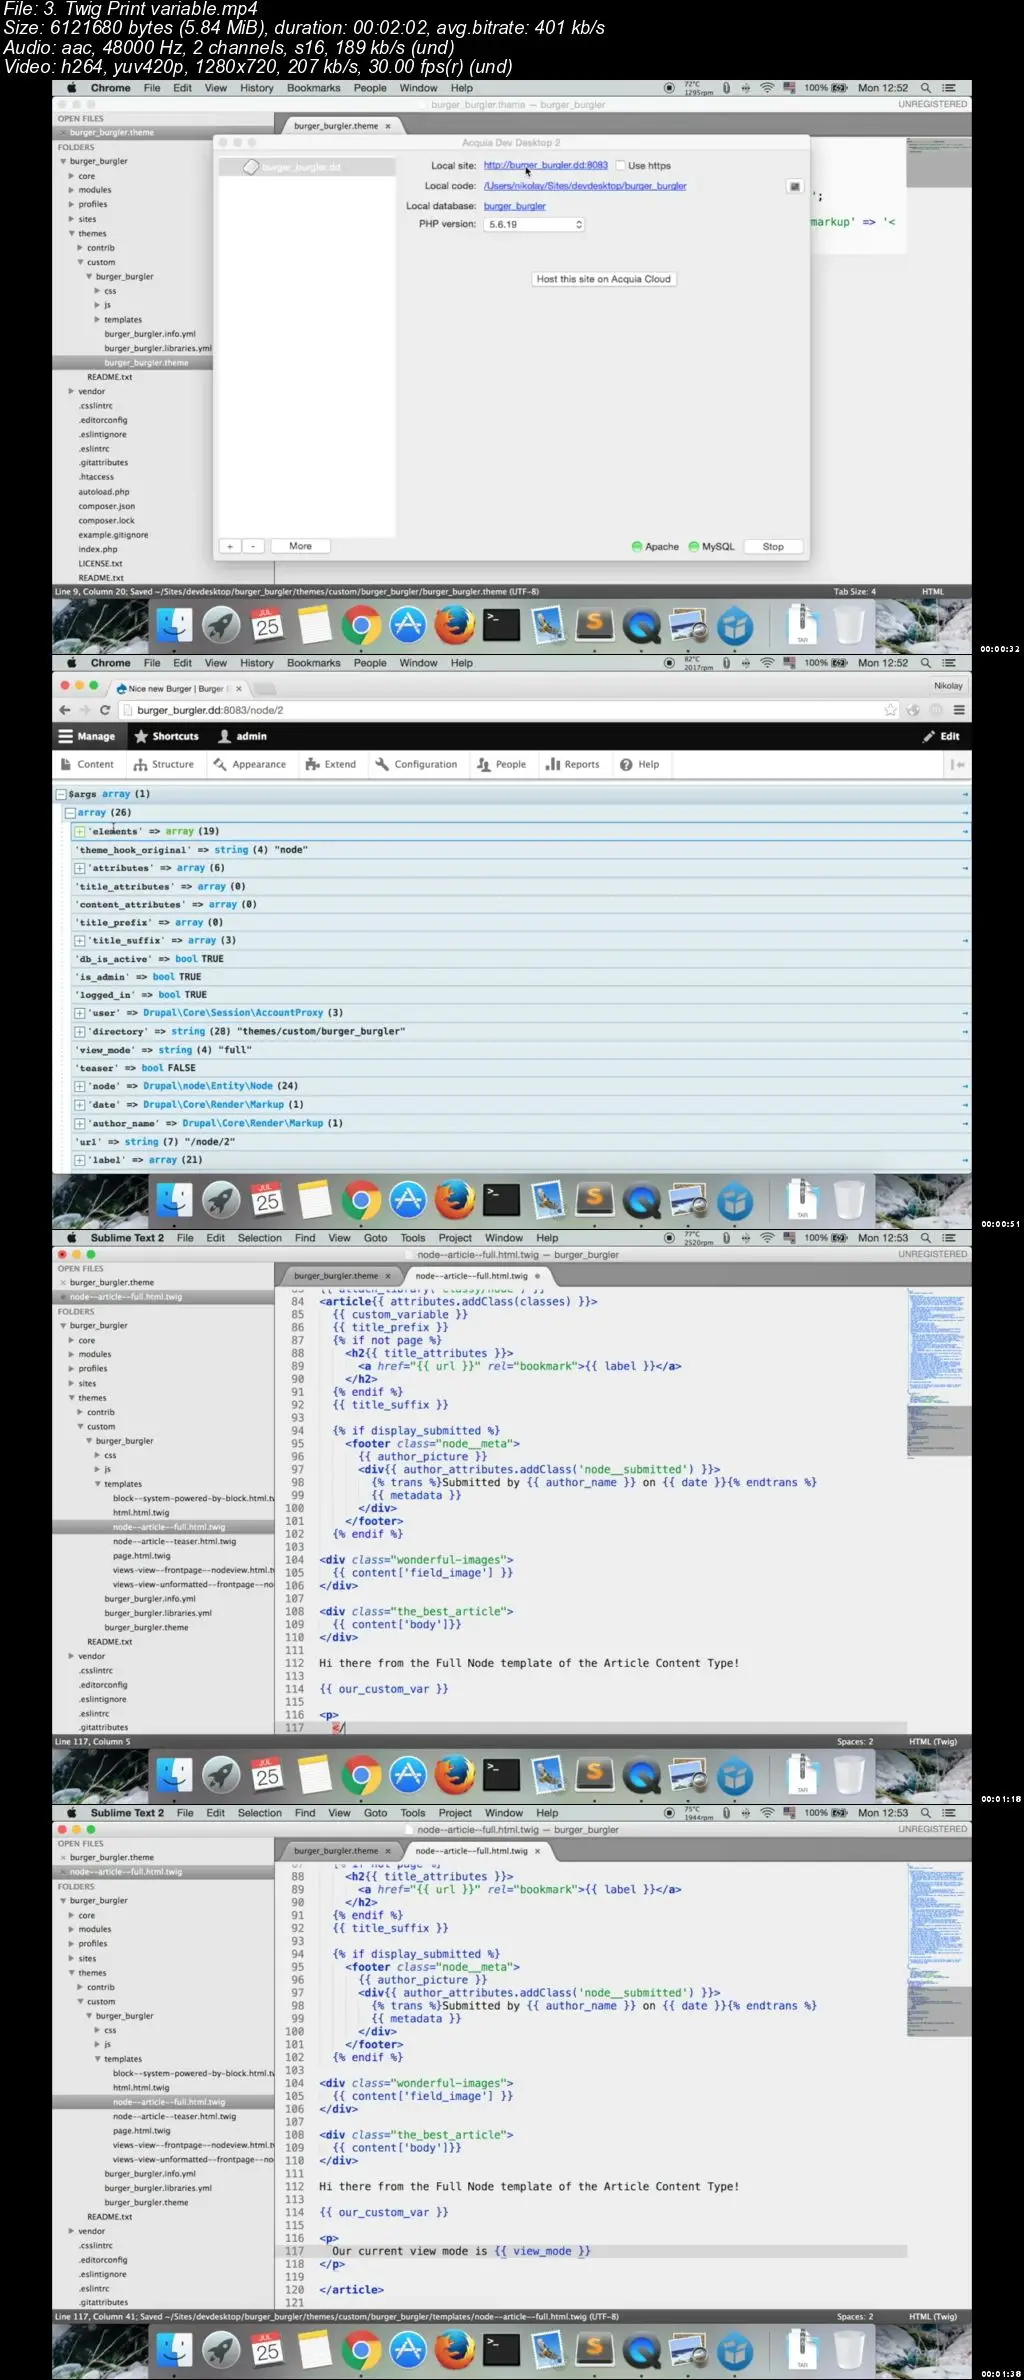Image resolution: width=1024 pixels, height=2380 pixels.
Task: Open Launchpad rocket in 00:00:32 frame dock
Action: coord(221,625)
